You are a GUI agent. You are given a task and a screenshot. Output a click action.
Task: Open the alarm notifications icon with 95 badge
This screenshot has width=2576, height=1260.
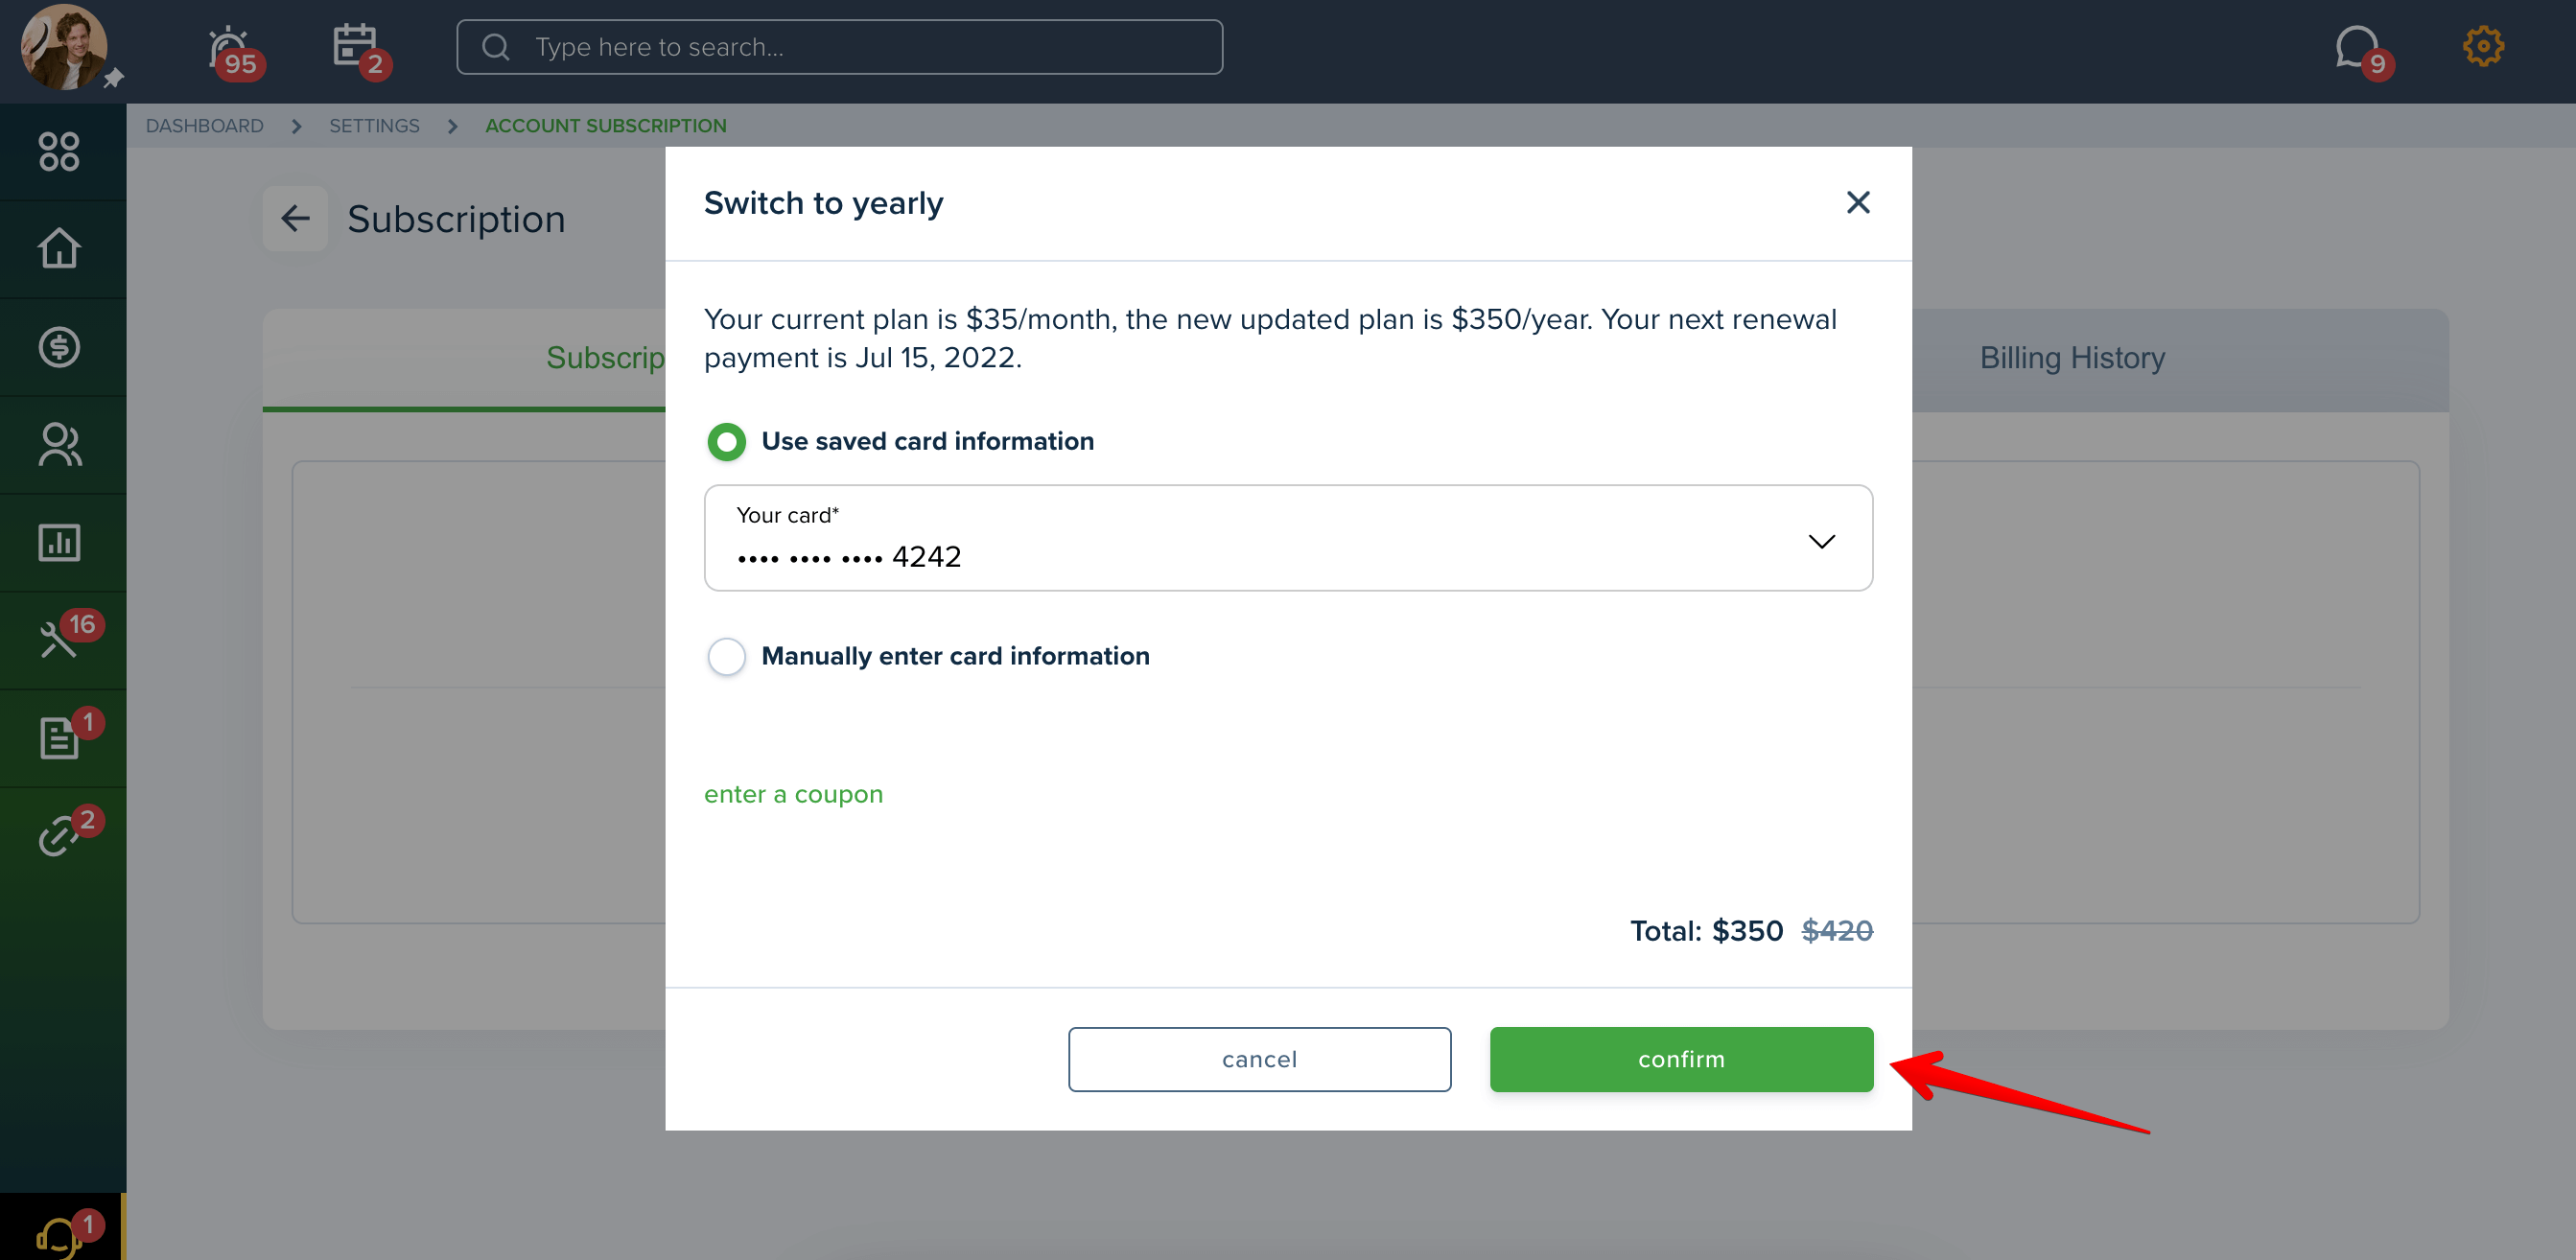[x=233, y=49]
